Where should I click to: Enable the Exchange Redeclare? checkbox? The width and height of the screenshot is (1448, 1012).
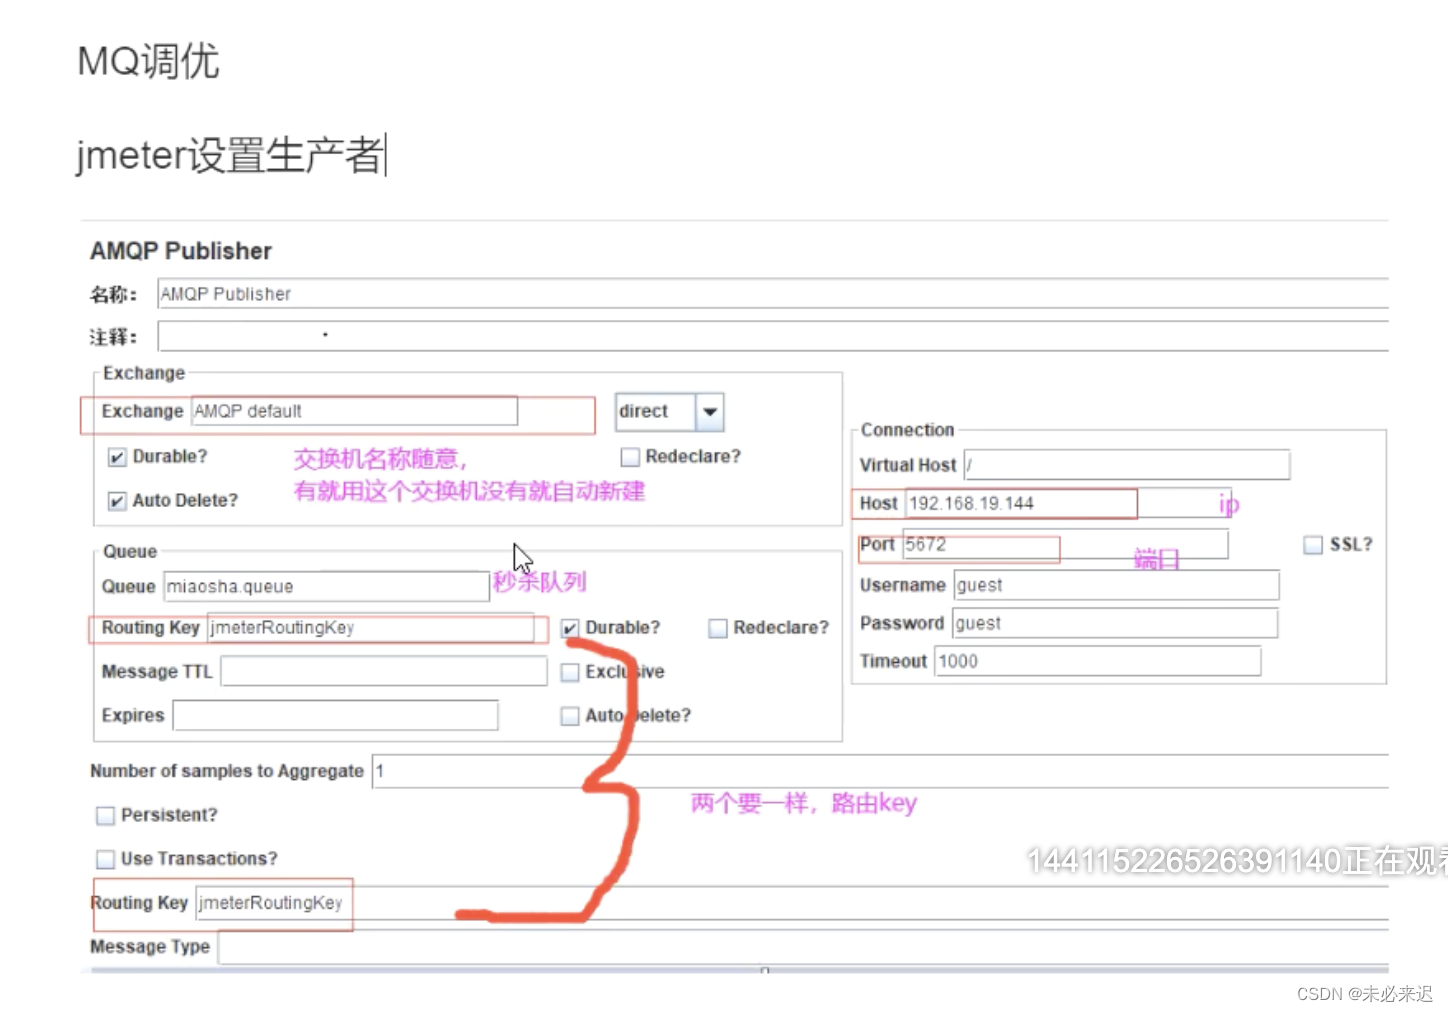coord(630,457)
